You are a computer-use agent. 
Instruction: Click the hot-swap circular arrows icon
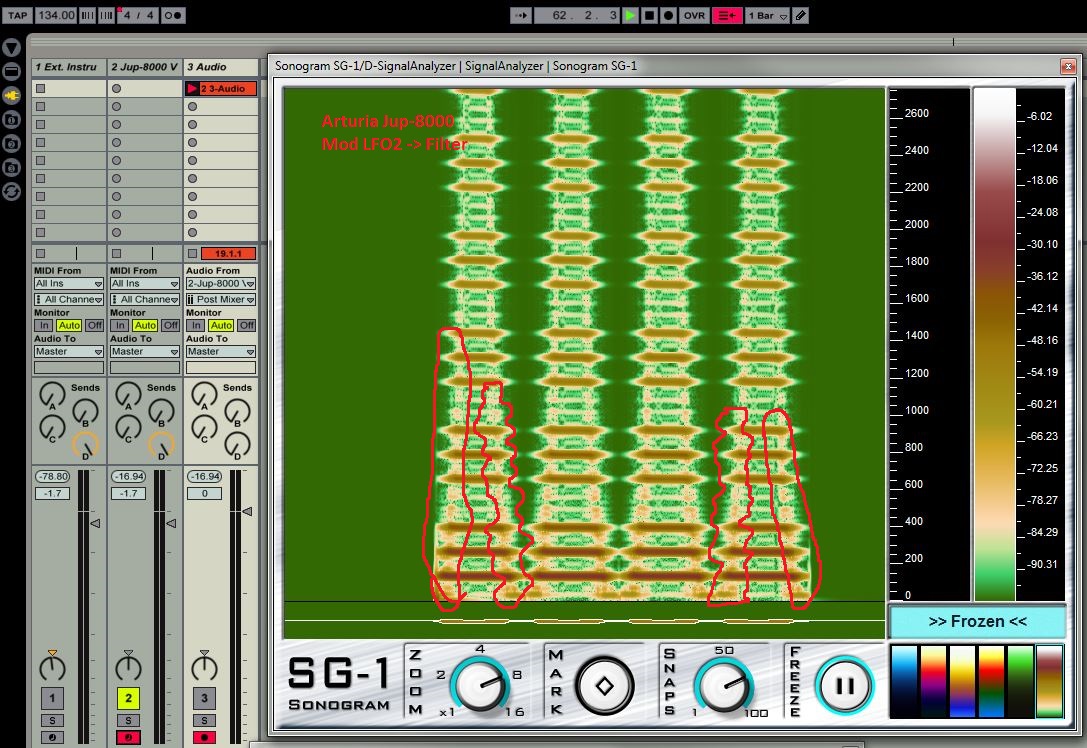[x=11, y=191]
